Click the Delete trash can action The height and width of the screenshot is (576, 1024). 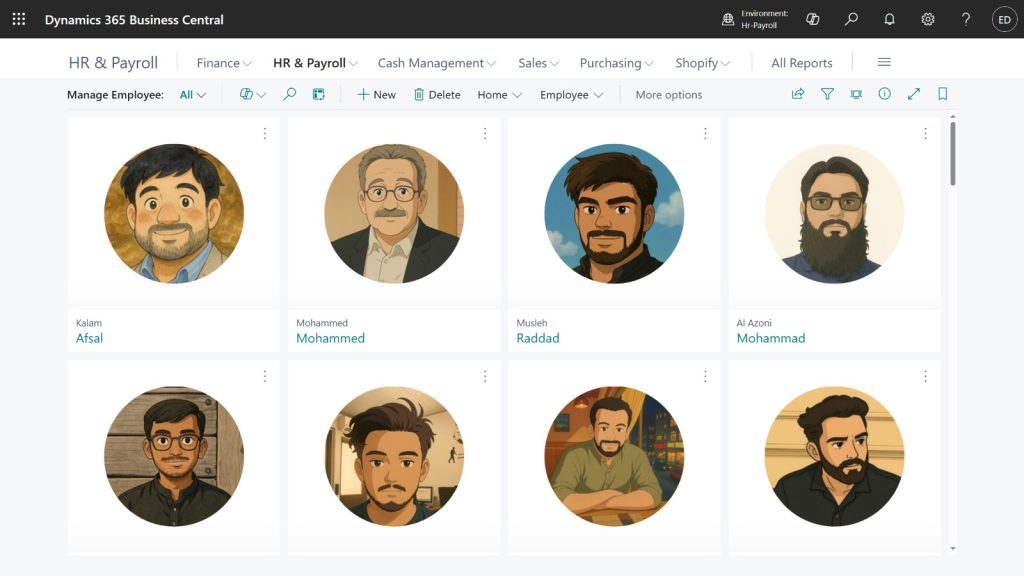click(x=437, y=94)
